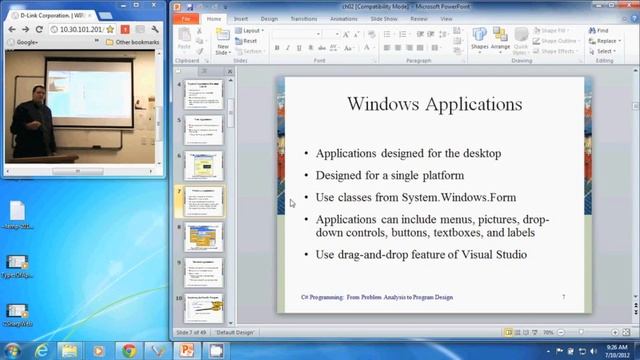Switch to the Review tab
The height and width of the screenshot is (360, 640).
coord(419,19)
